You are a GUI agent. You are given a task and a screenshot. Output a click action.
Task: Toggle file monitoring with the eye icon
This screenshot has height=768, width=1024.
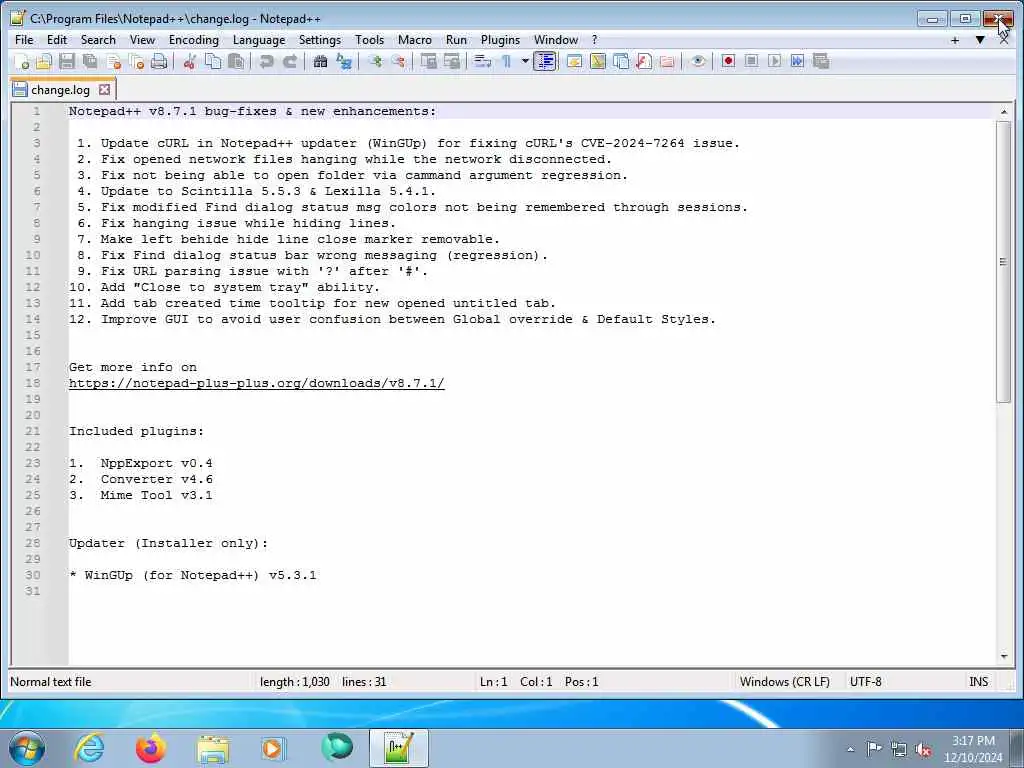[698, 61]
